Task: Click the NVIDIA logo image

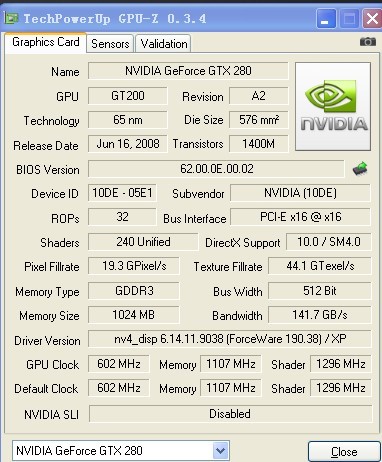Action: coord(333,106)
